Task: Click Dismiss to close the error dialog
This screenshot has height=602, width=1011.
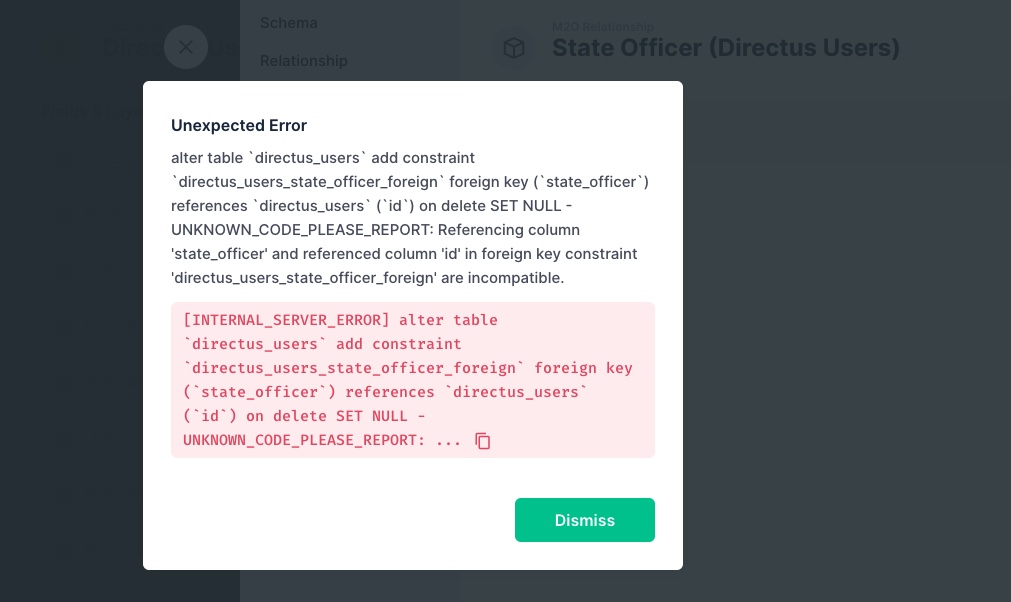Action: tap(584, 520)
